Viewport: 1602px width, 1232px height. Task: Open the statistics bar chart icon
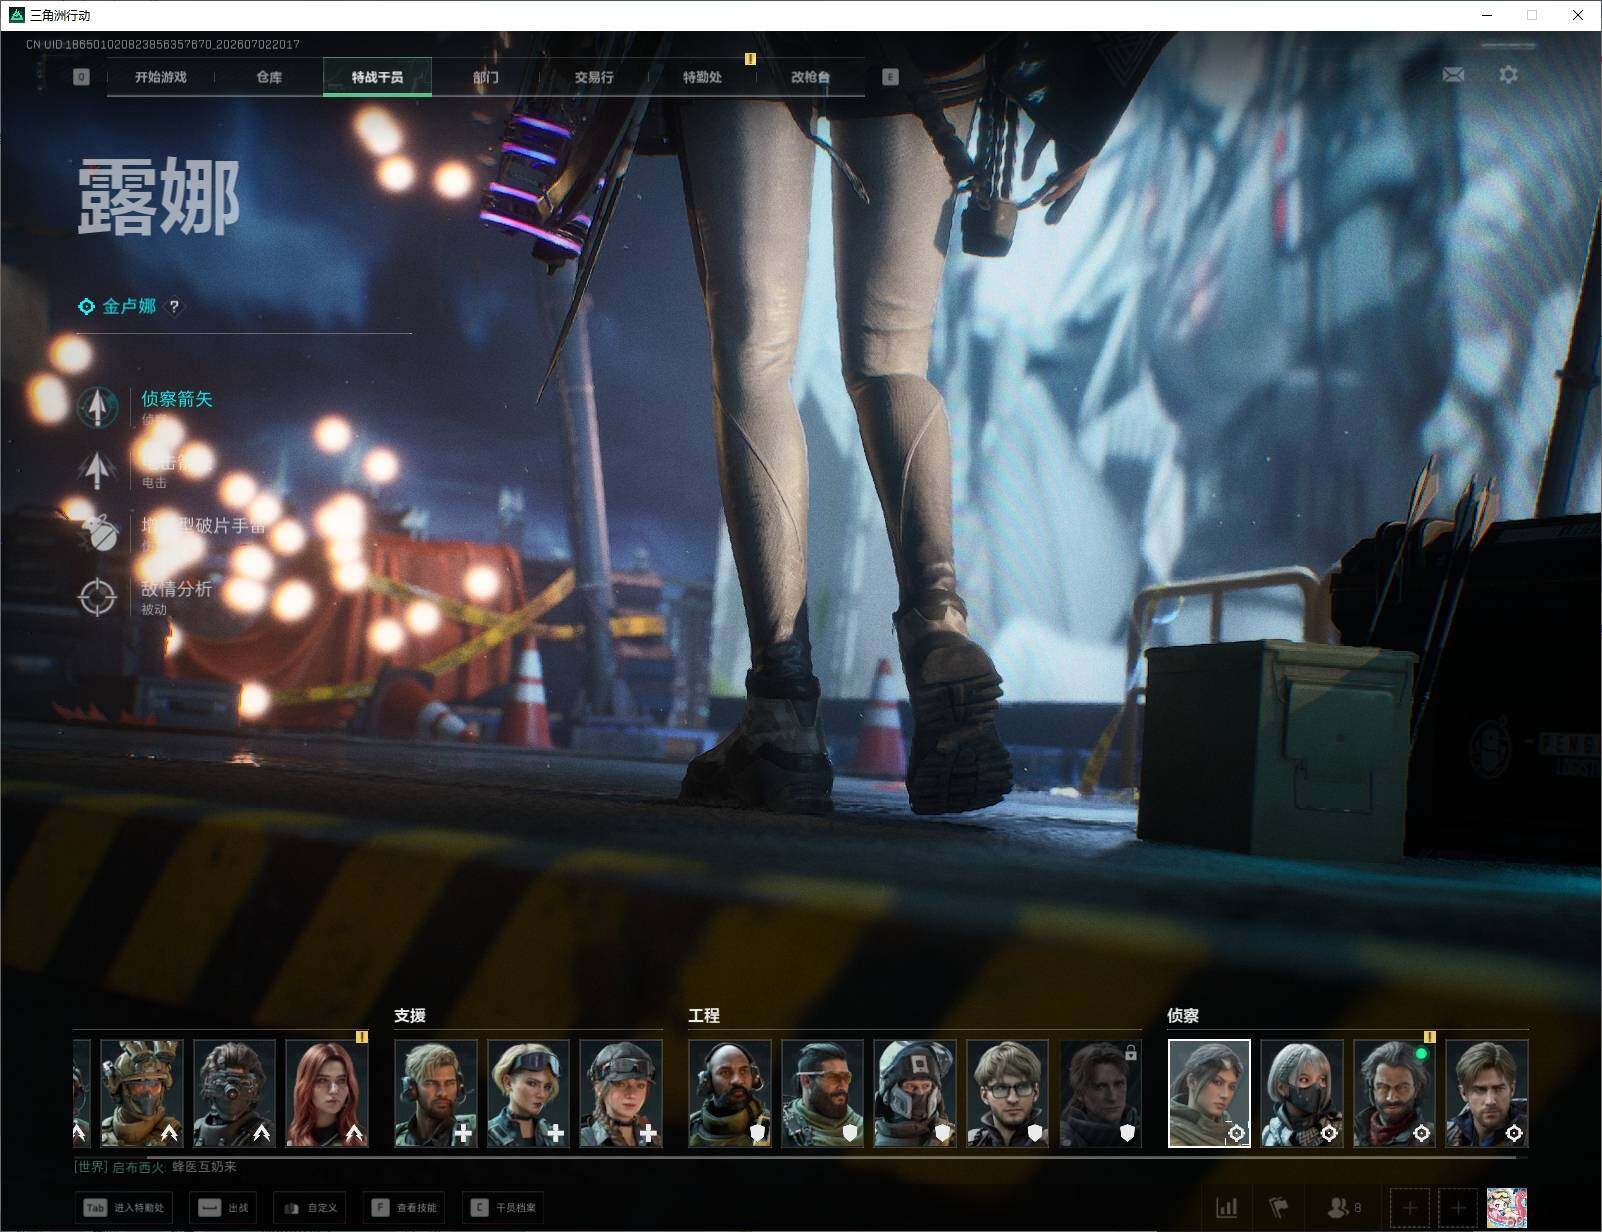(x=1227, y=1208)
